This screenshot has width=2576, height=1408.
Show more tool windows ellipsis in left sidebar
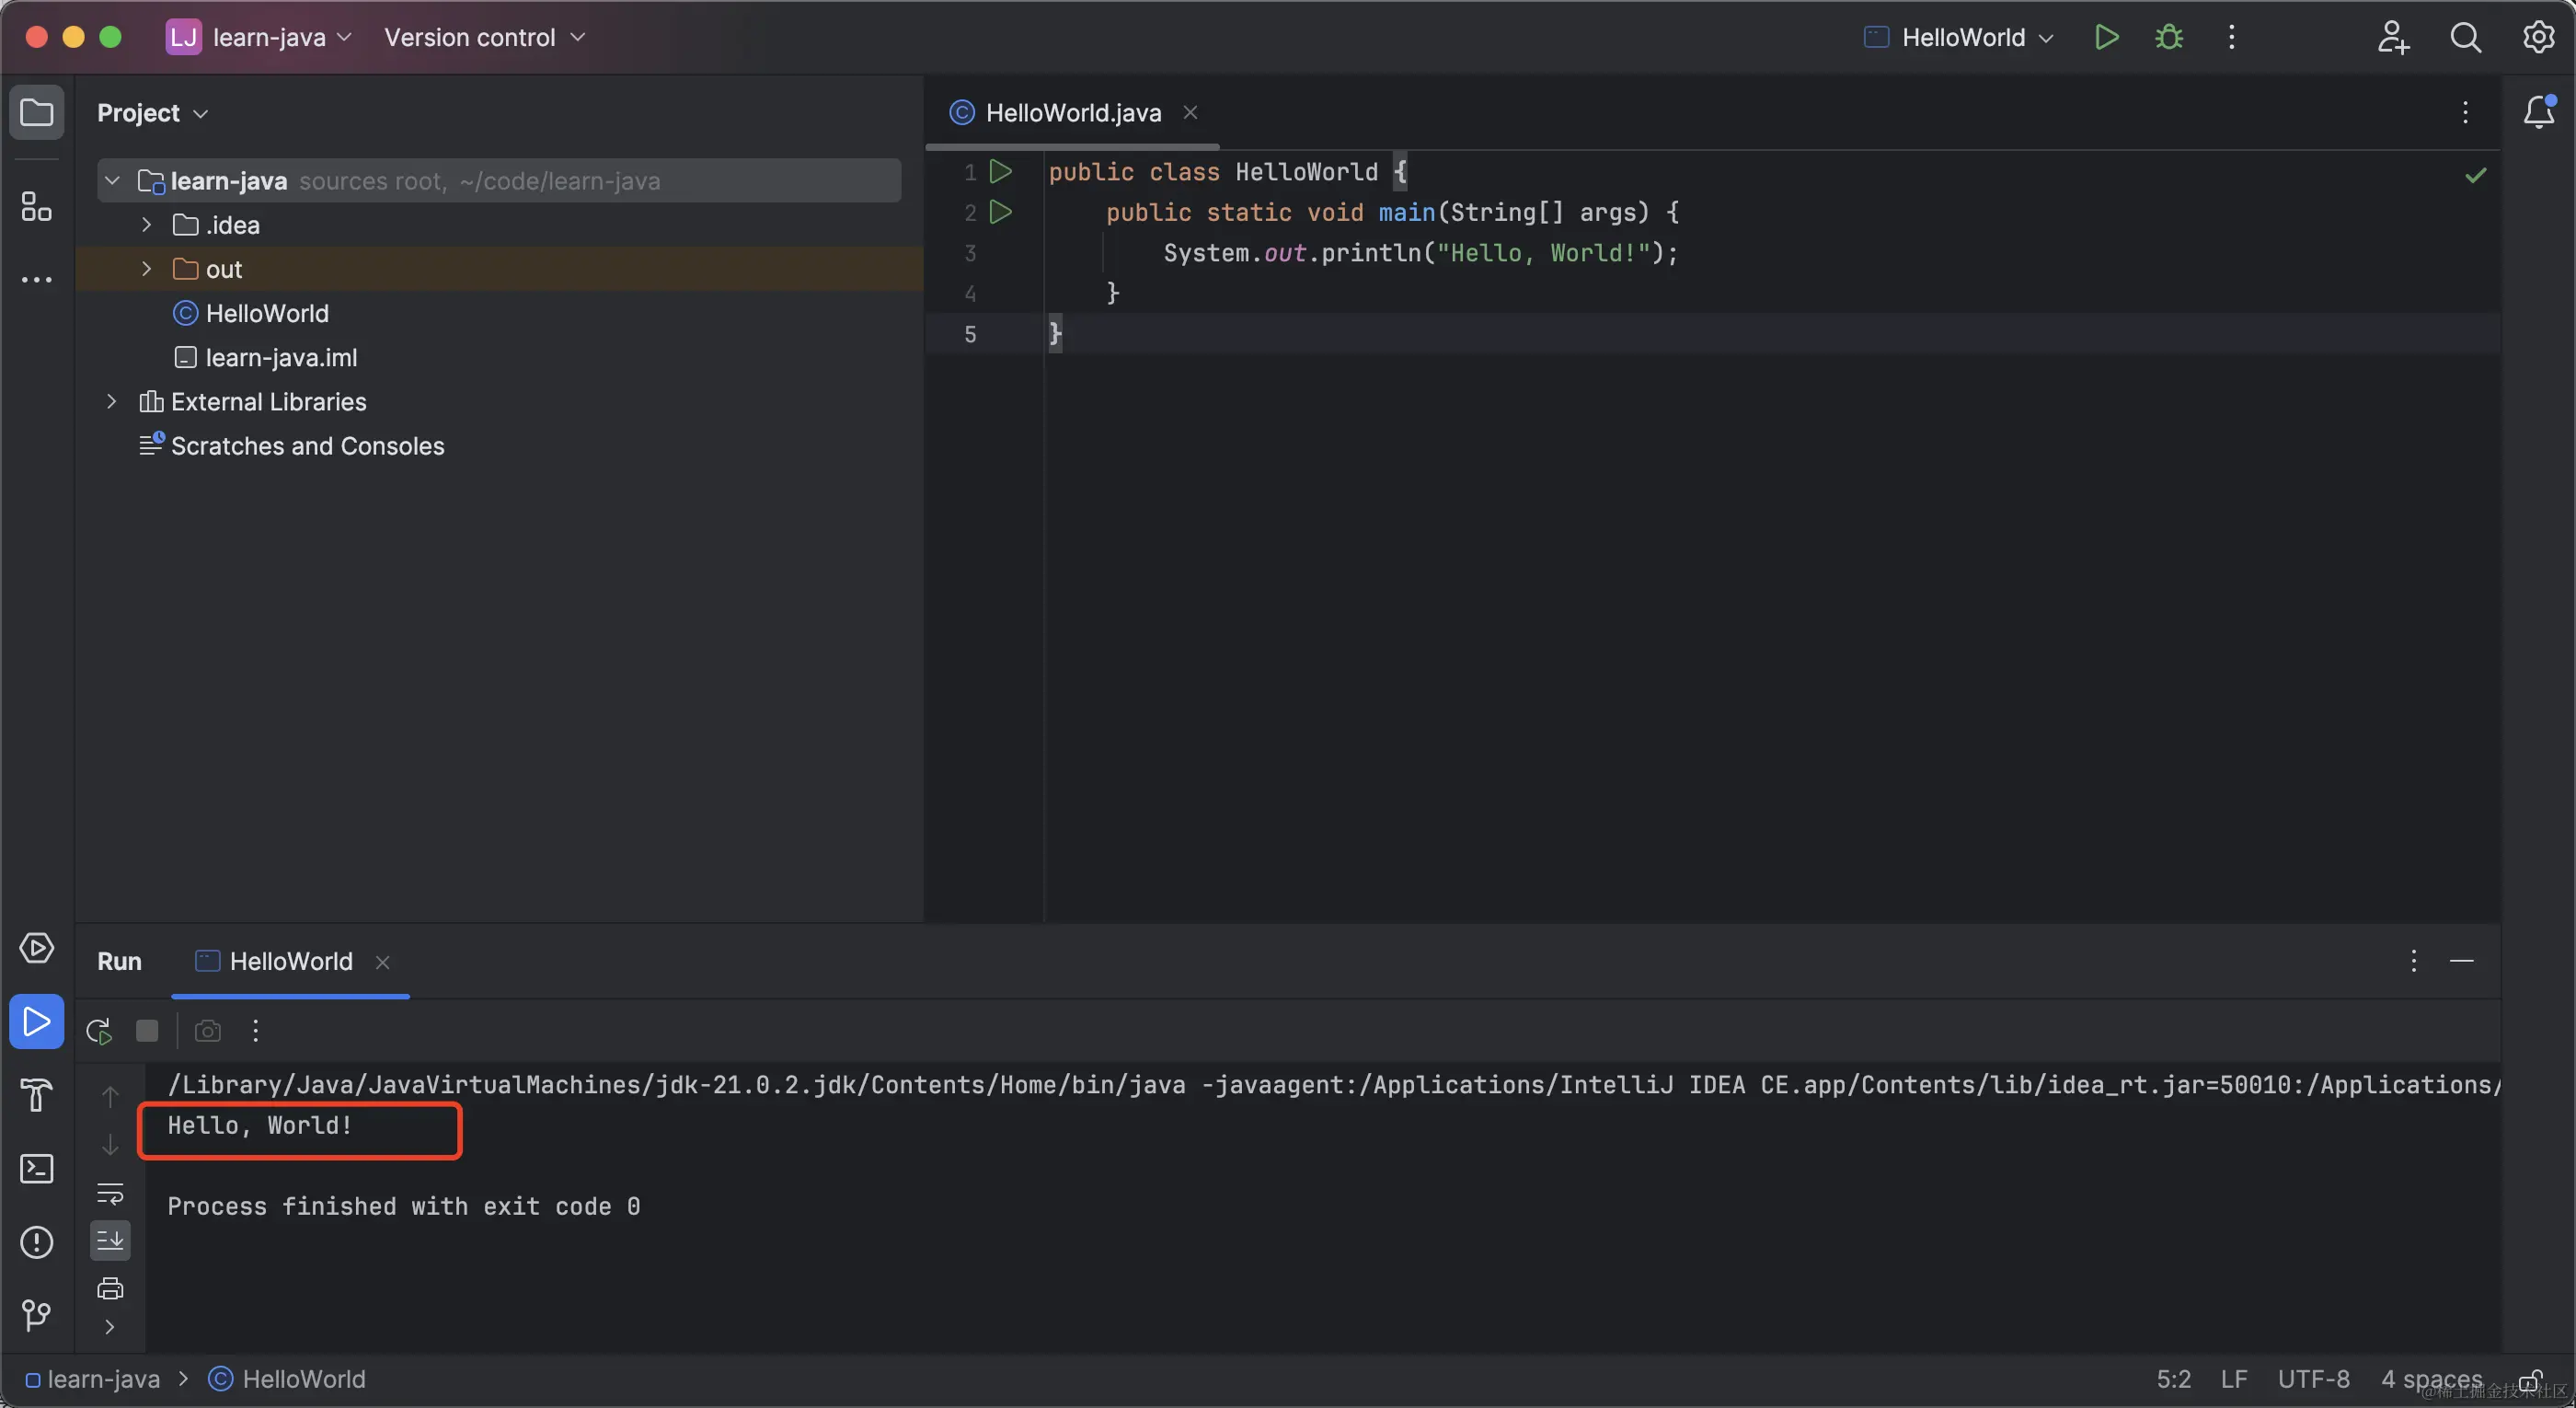[37, 280]
